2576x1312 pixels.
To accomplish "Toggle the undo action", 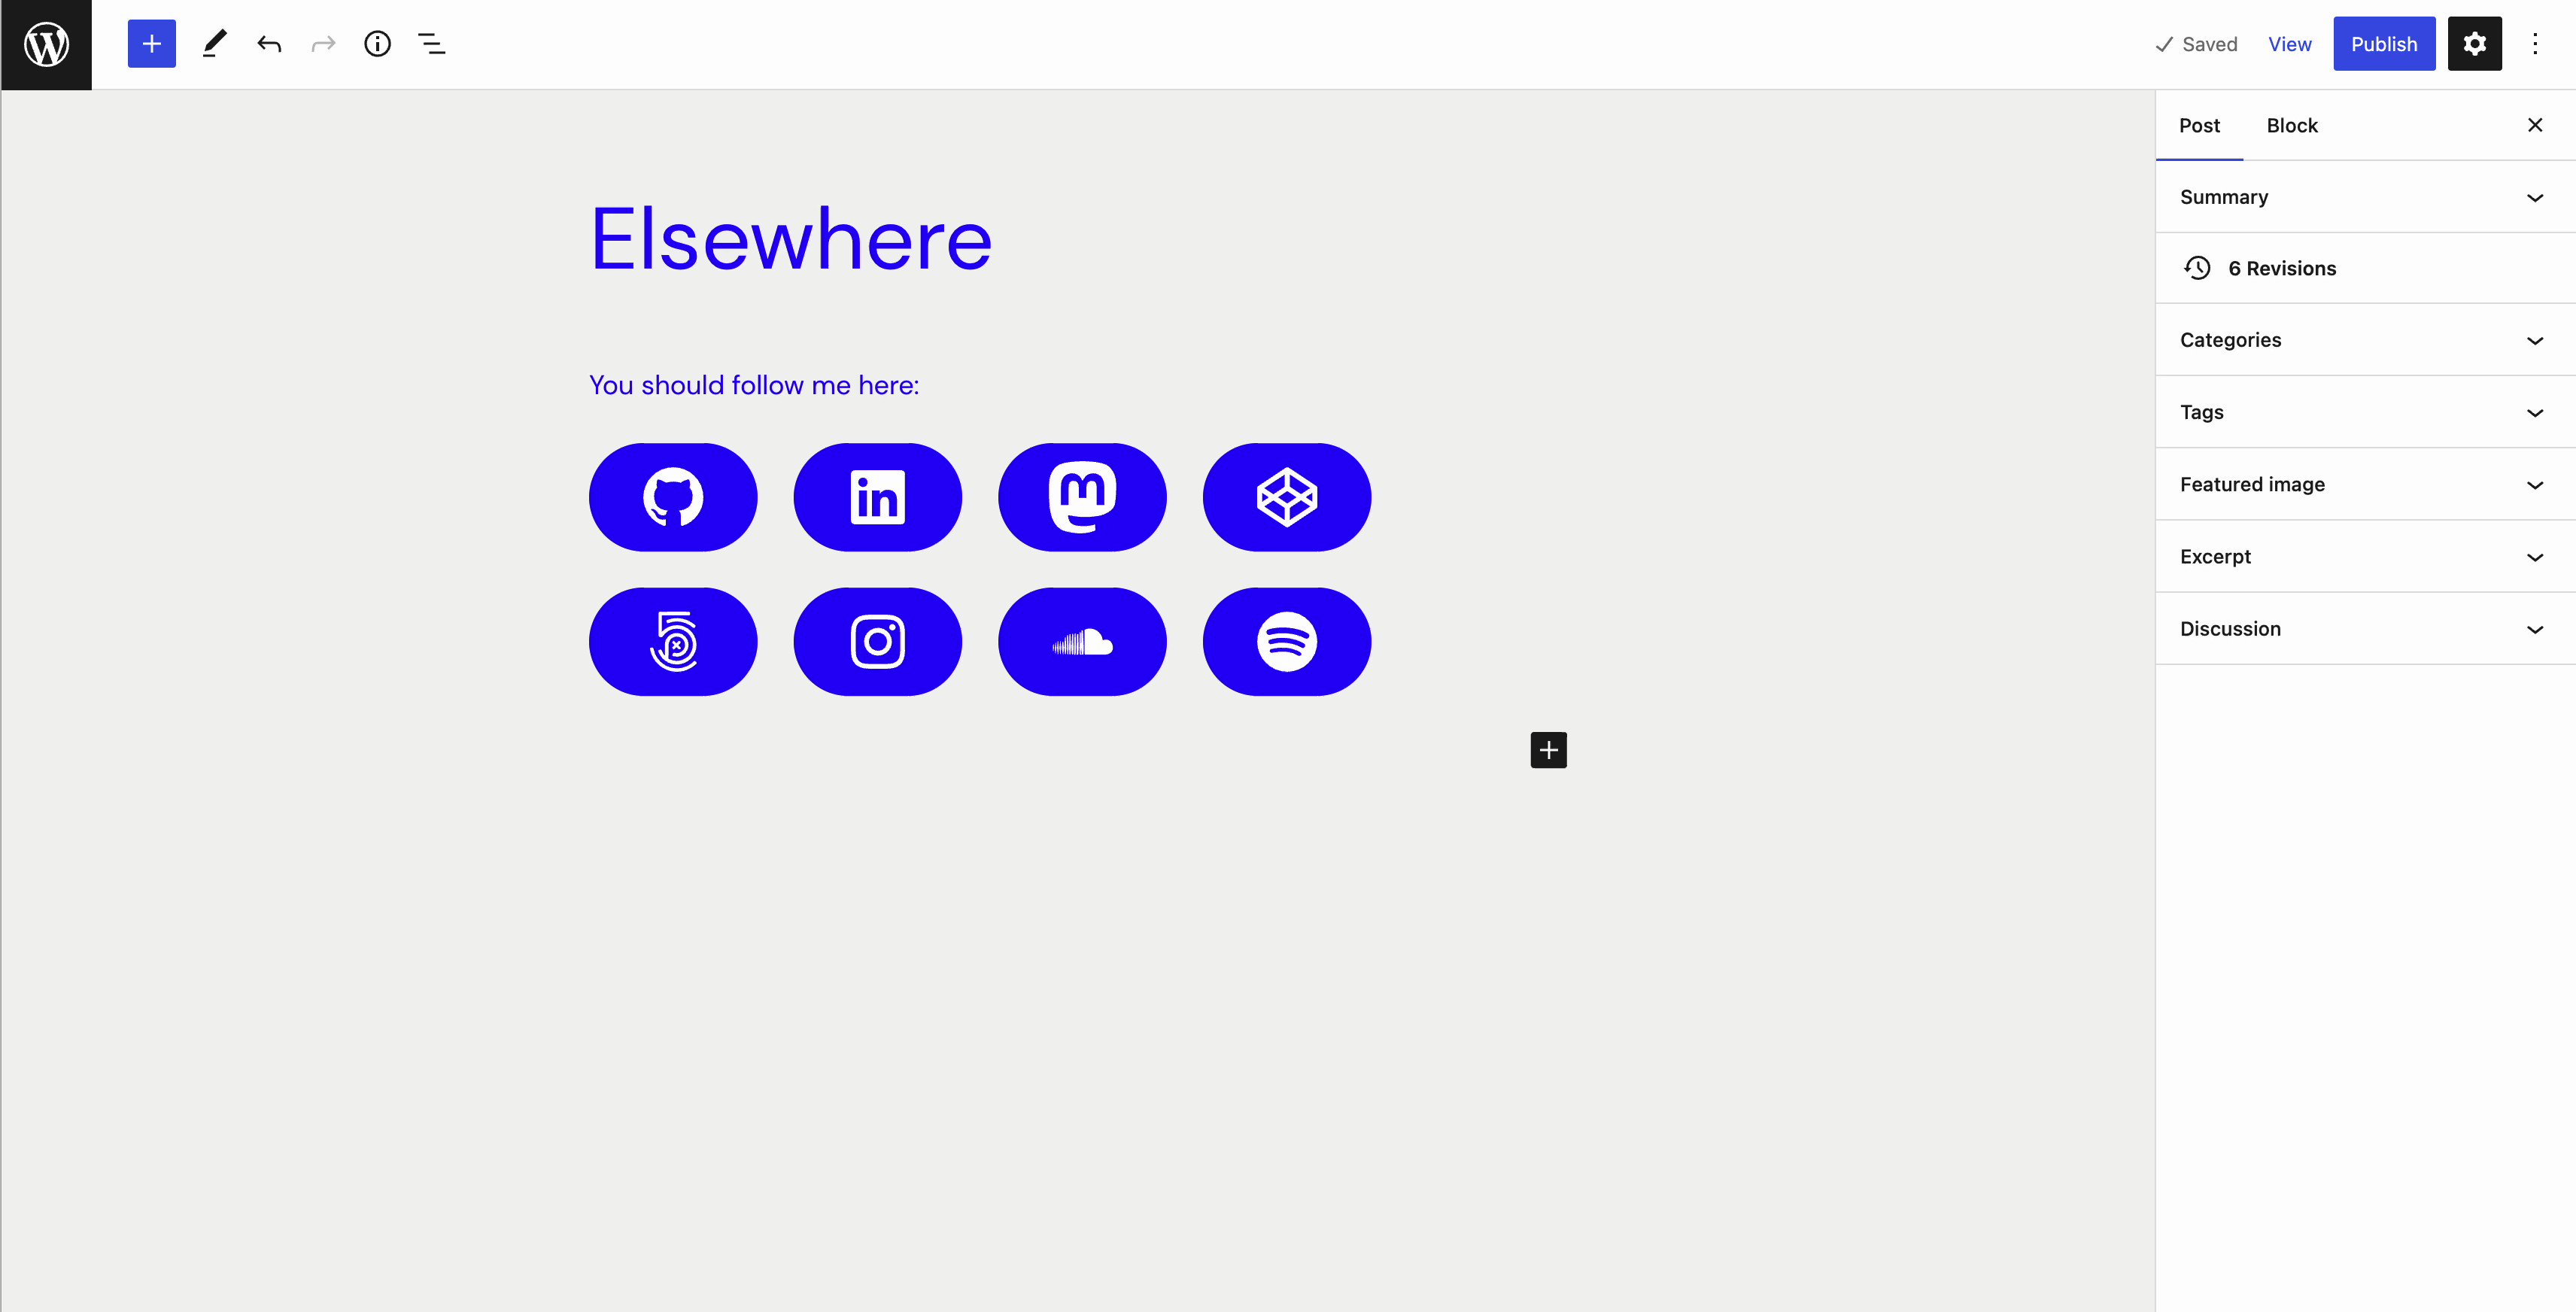I will click(268, 44).
